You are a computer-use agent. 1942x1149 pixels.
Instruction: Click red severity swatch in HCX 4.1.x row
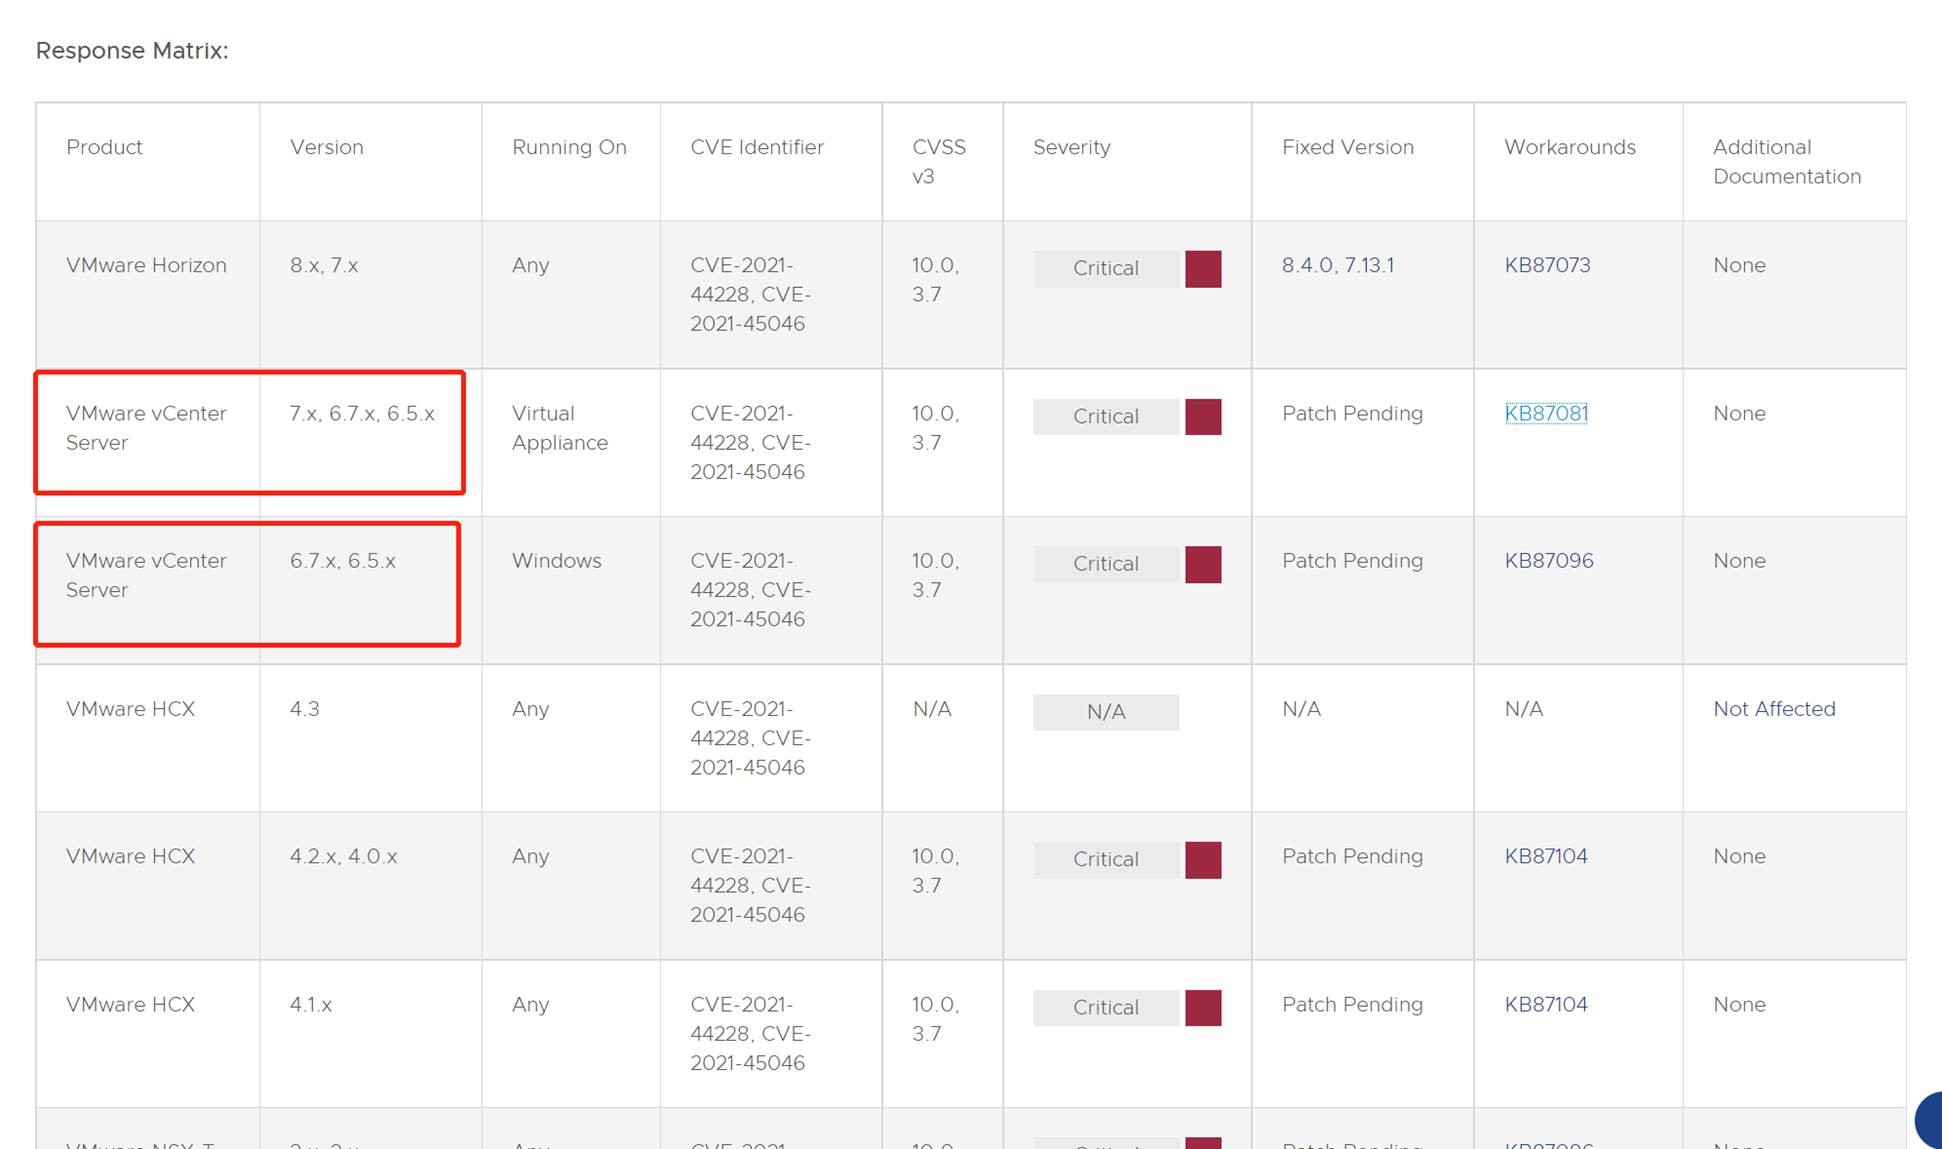[1203, 1008]
